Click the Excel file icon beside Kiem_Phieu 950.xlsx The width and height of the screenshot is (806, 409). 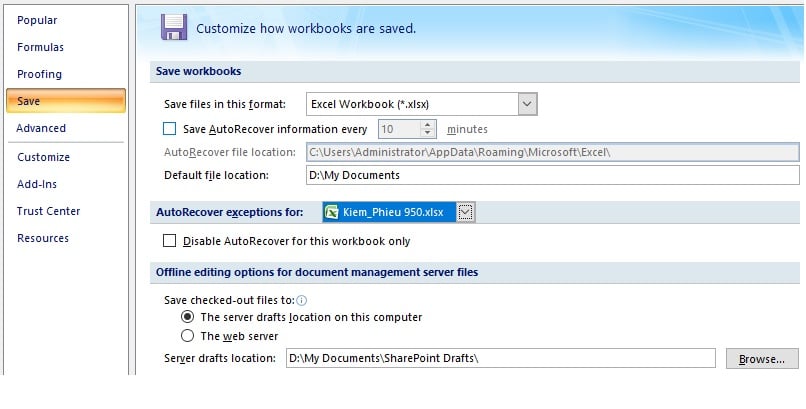(332, 211)
